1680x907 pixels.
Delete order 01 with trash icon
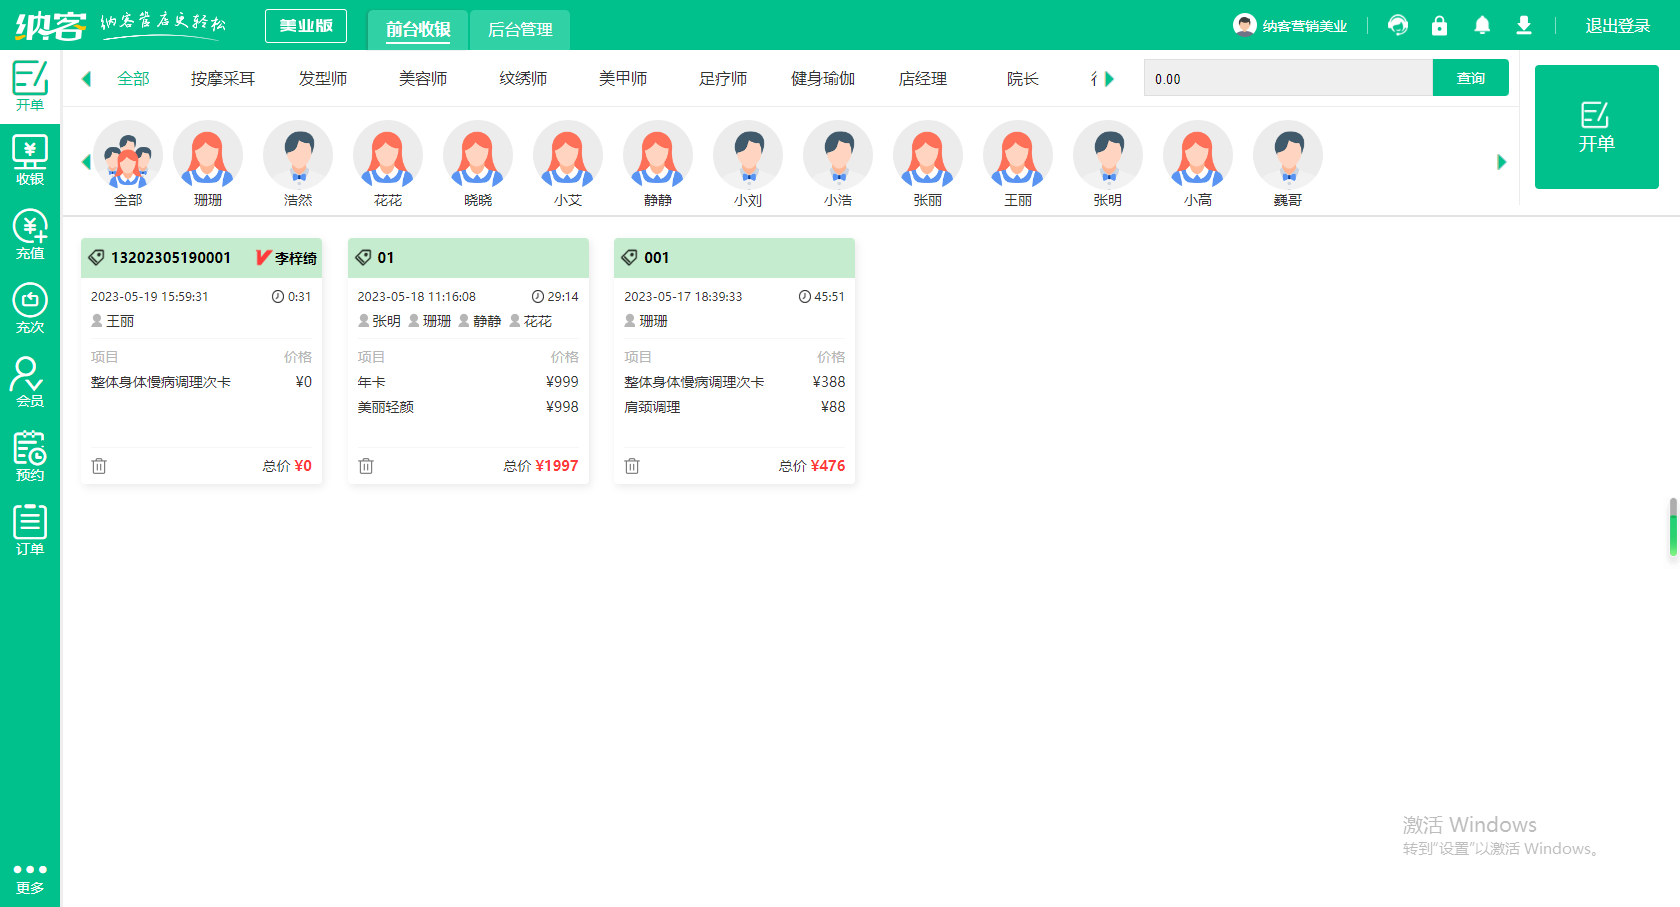coord(366,466)
